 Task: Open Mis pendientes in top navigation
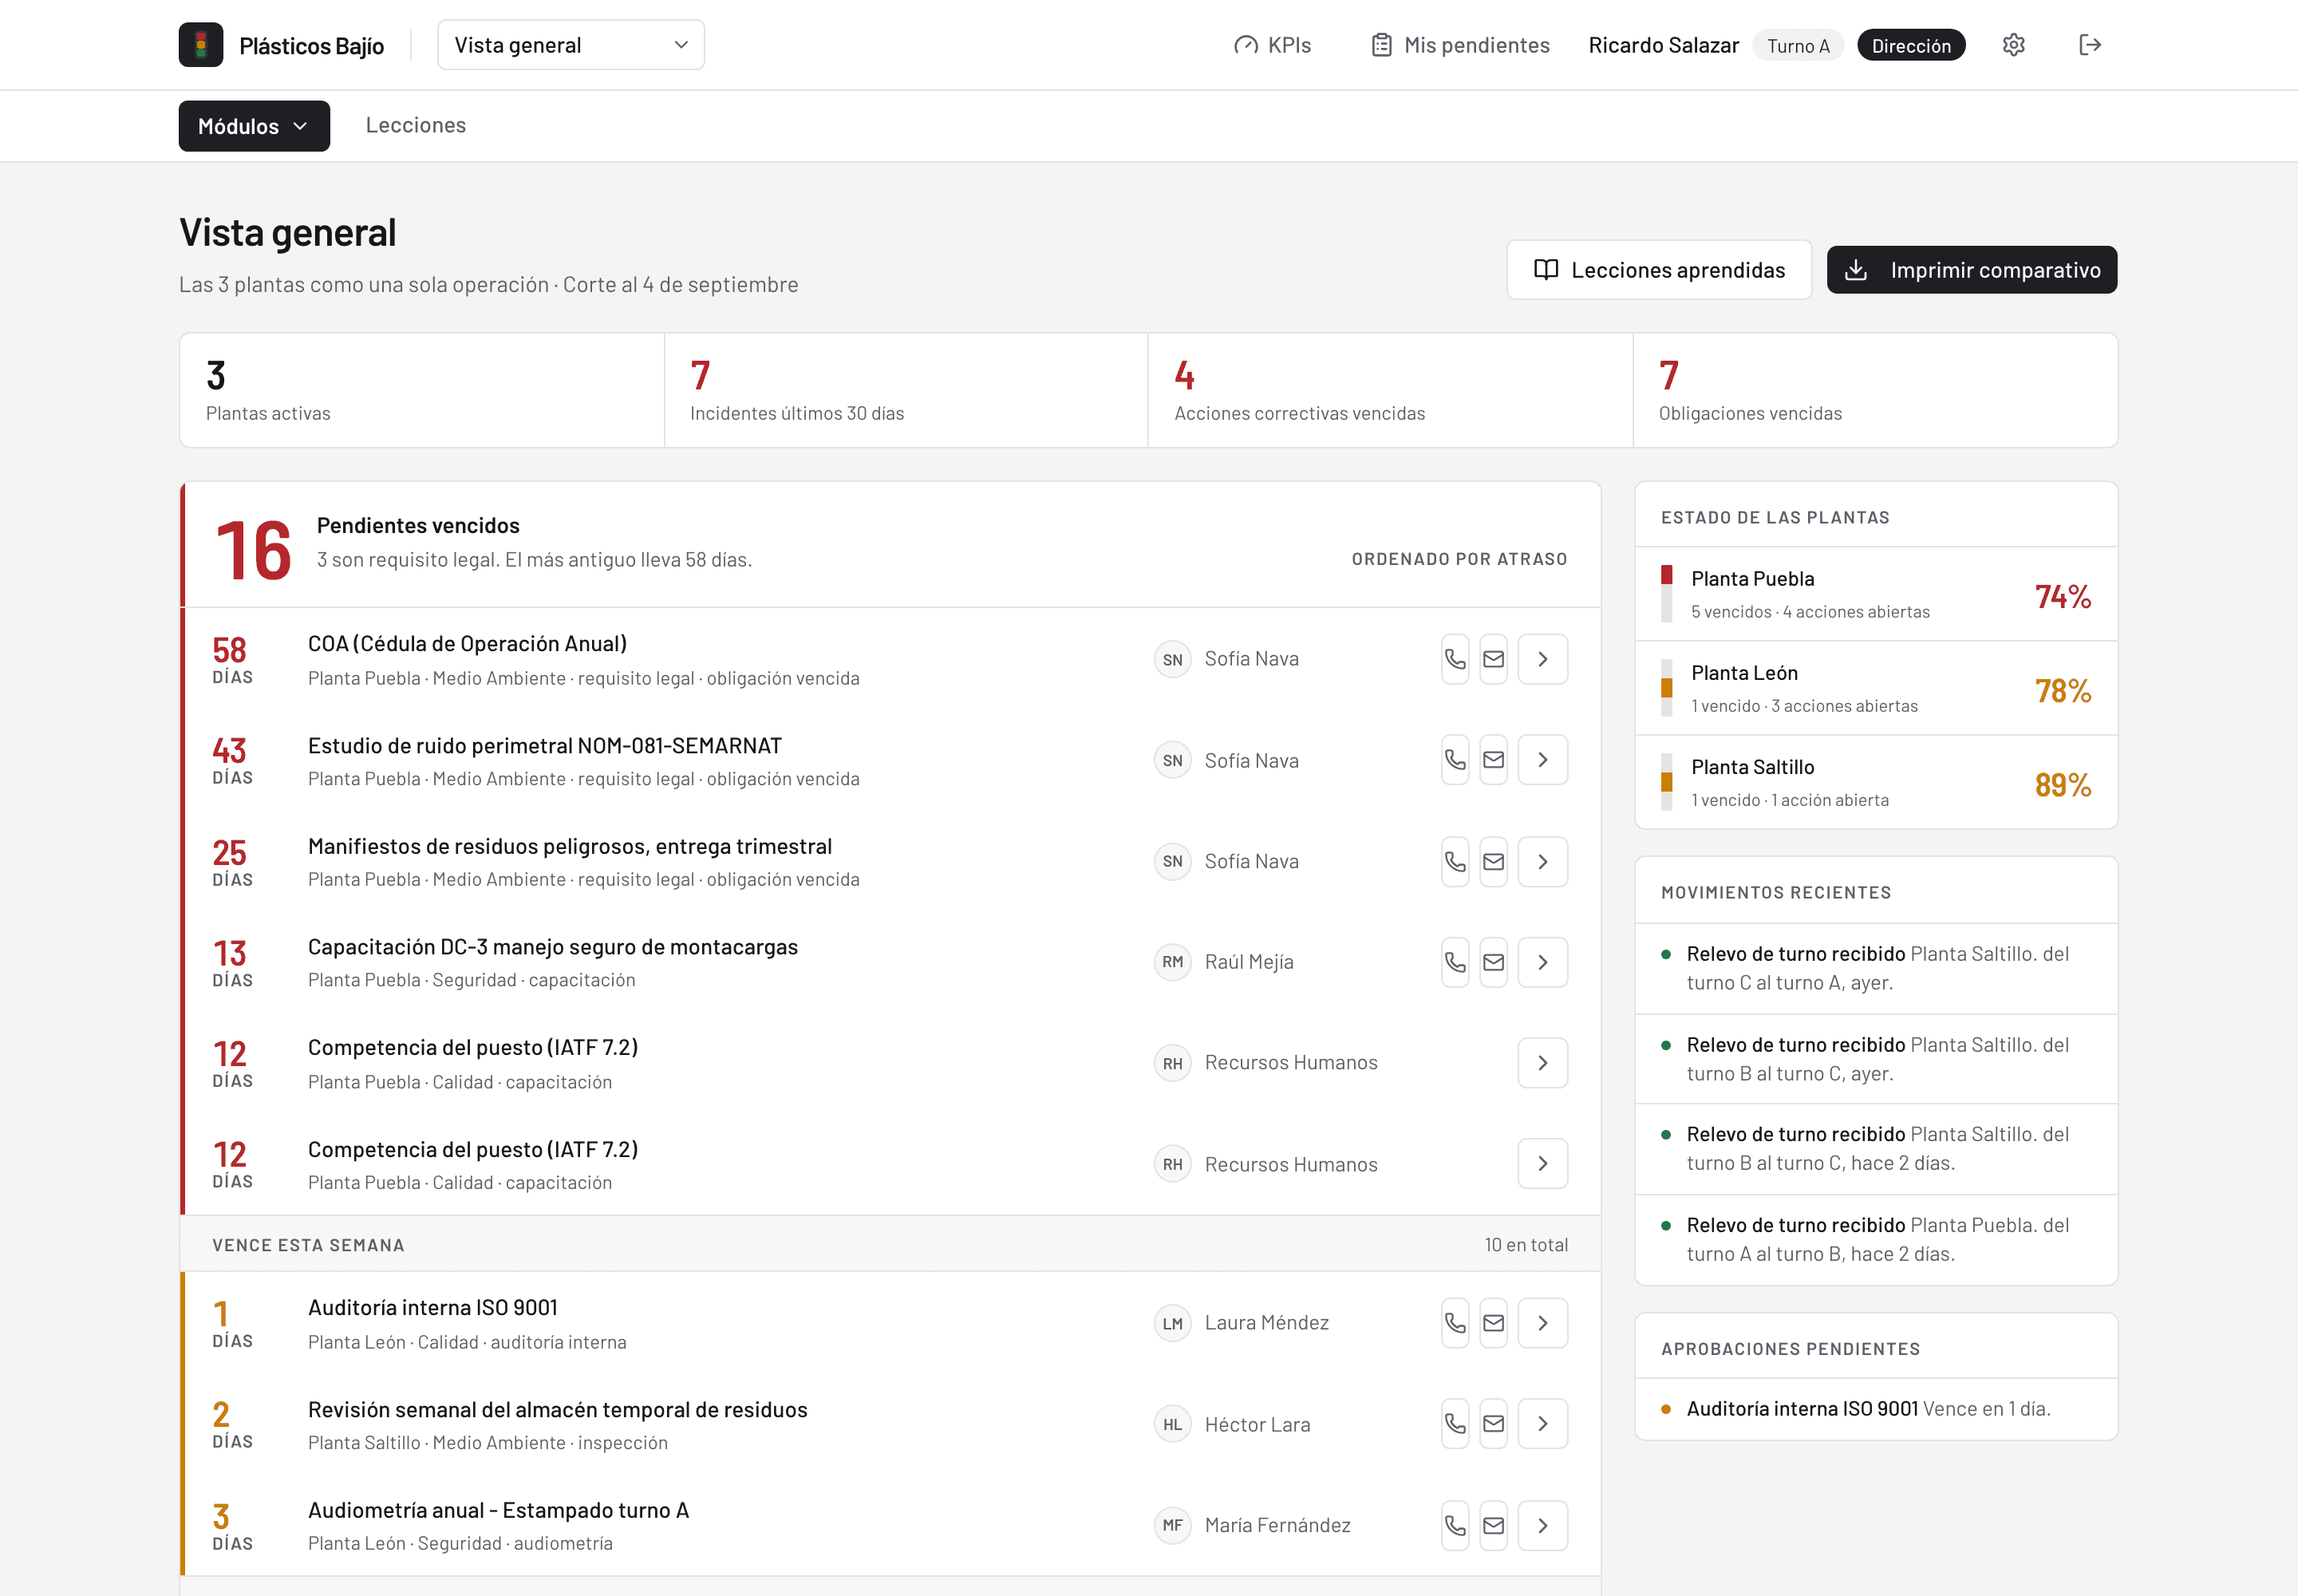pyautogui.click(x=1460, y=45)
